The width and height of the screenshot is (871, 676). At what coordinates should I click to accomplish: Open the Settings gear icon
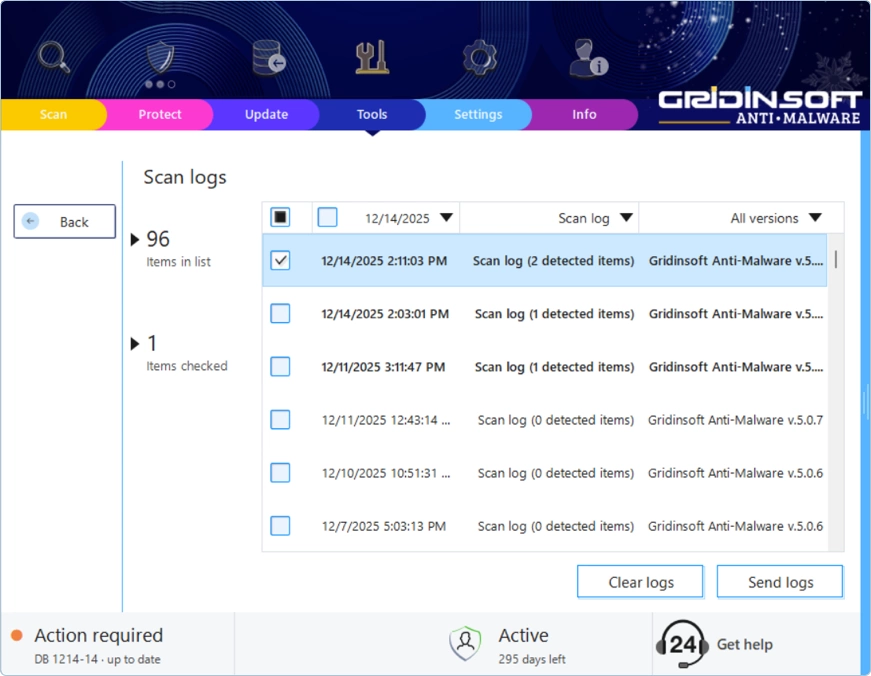coord(478,56)
